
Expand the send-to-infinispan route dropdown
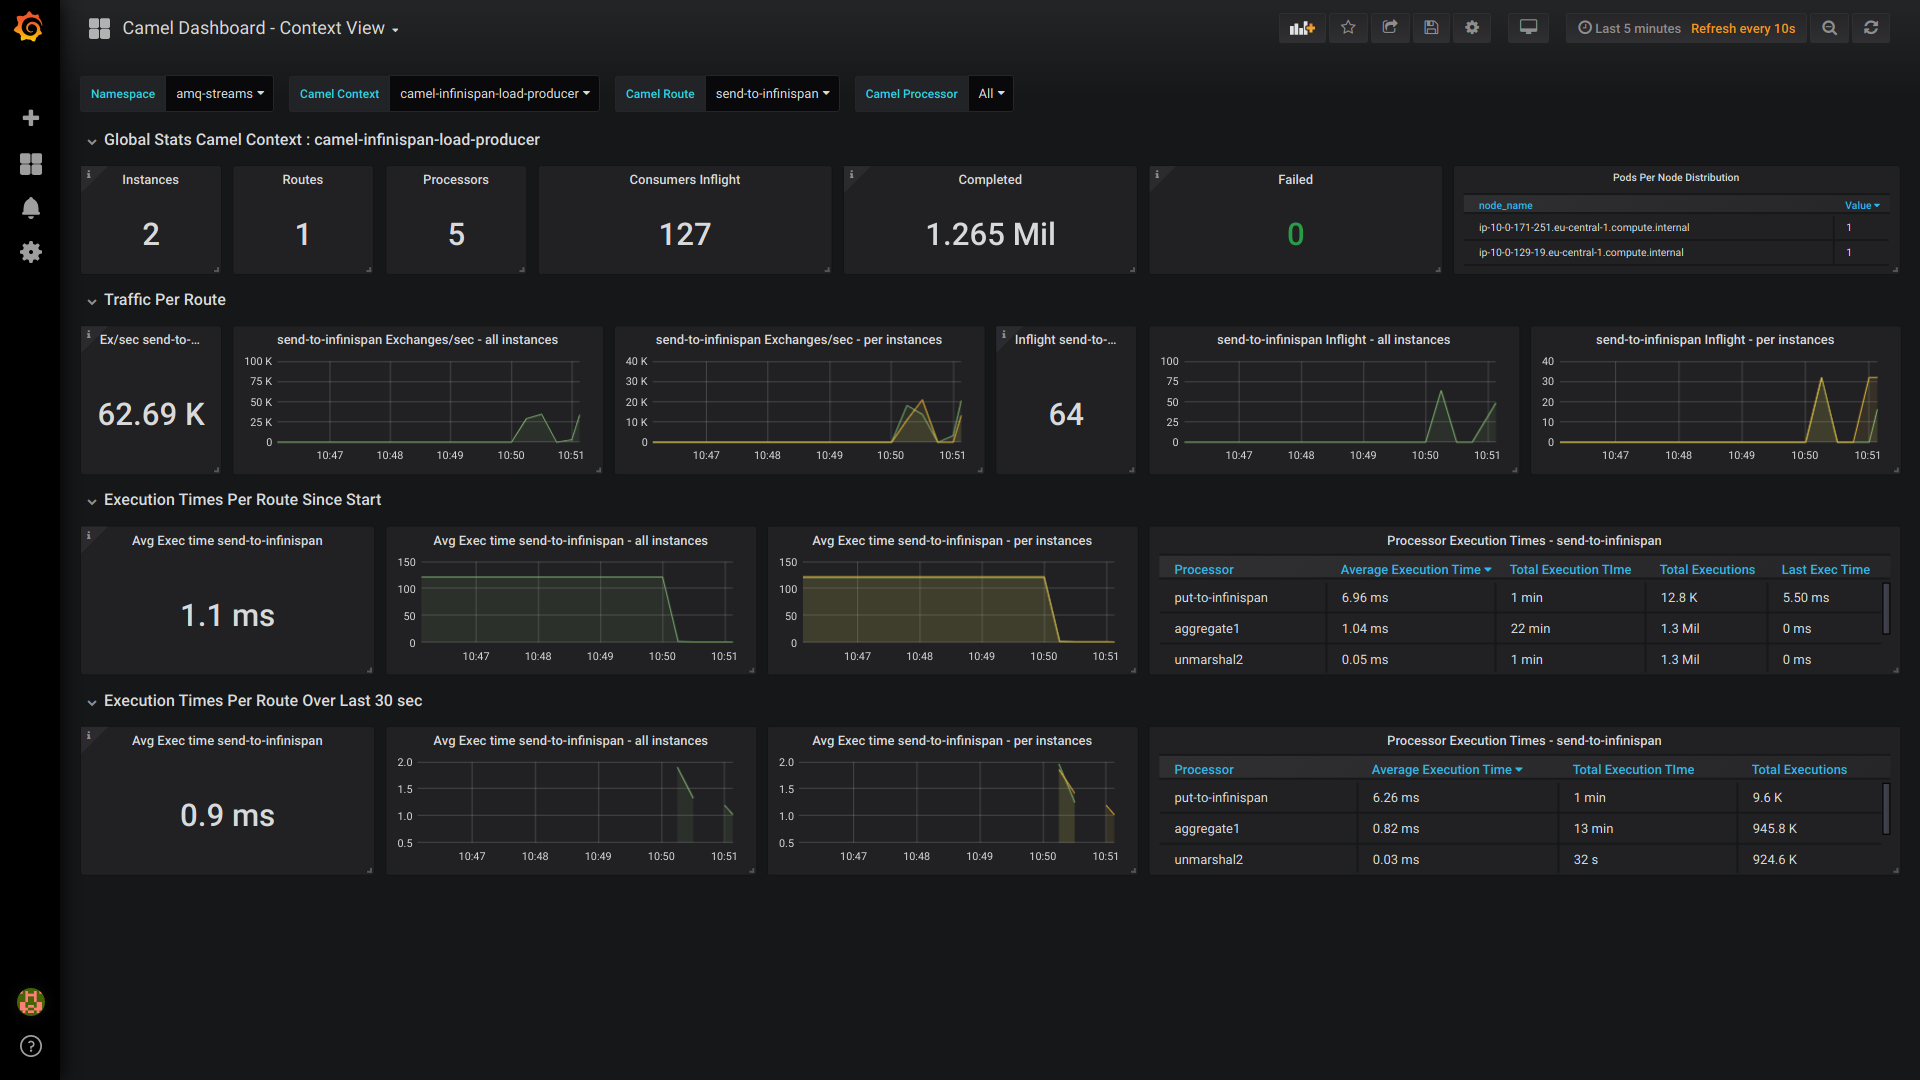(771, 94)
